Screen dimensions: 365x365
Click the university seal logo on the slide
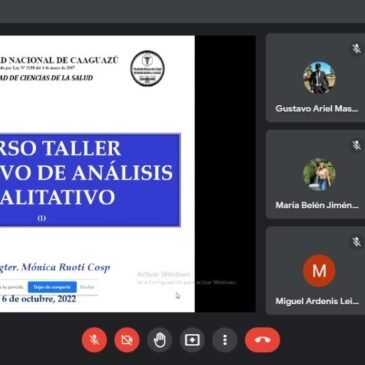pyautogui.click(x=147, y=68)
